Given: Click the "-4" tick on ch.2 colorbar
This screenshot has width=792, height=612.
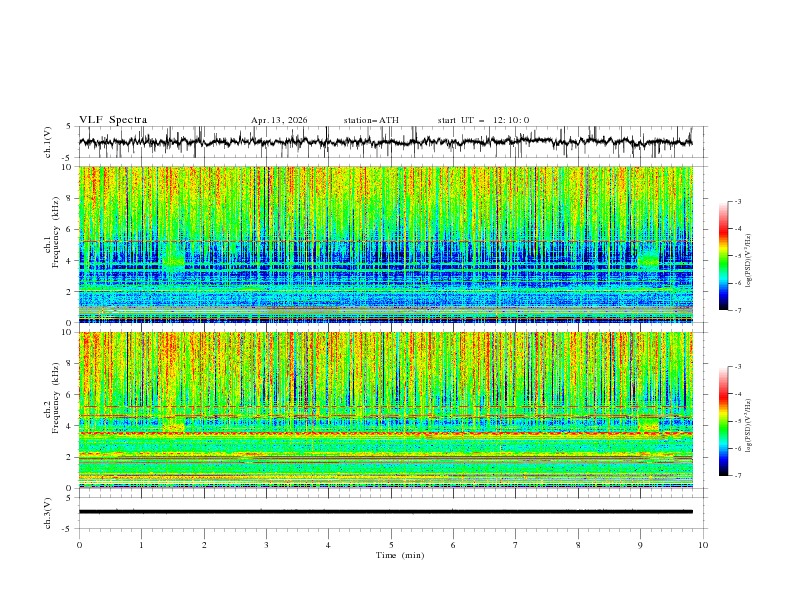Looking at the screenshot, I should [x=737, y=394].
